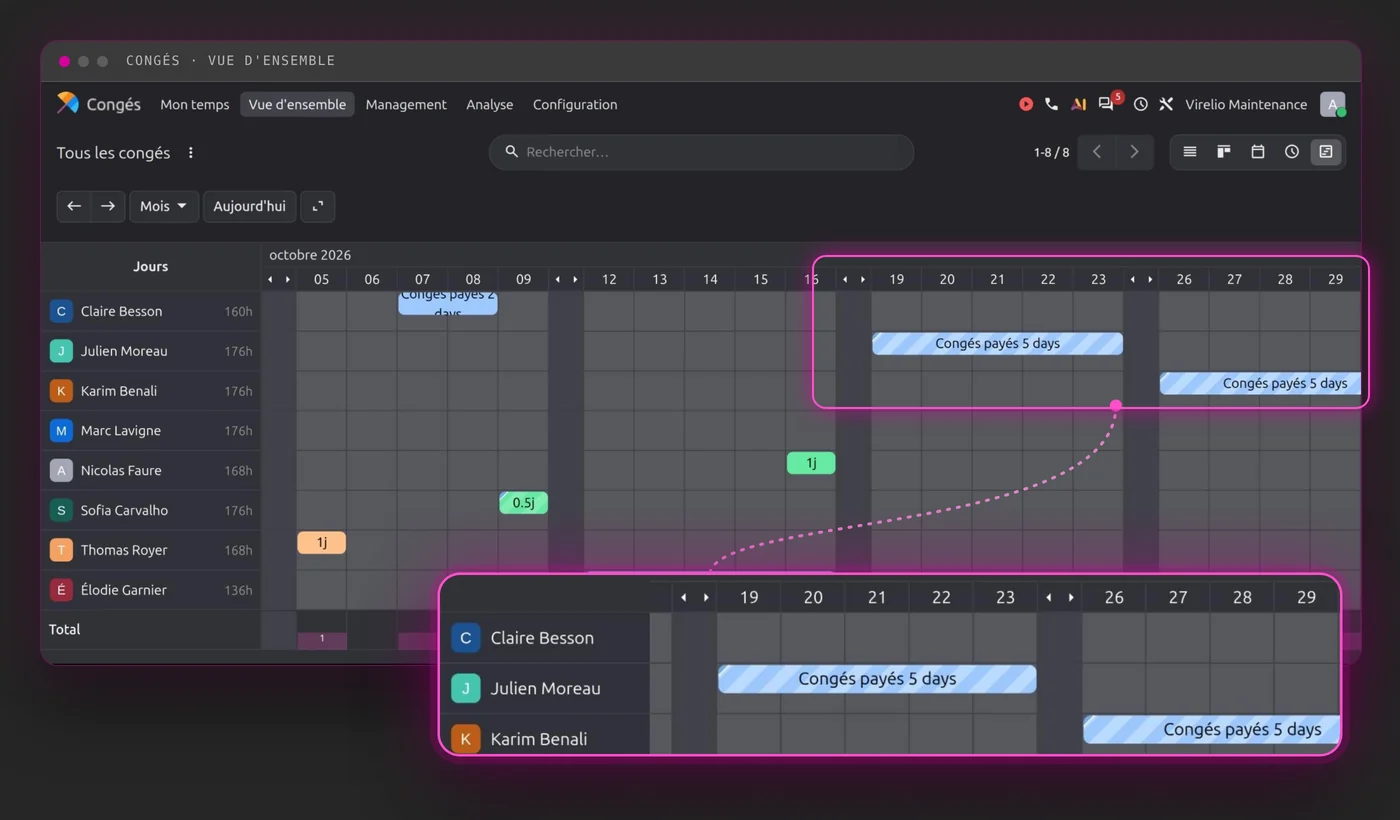
Task: Click the red record icon in top bar
Action: [x=1026, y=104]
